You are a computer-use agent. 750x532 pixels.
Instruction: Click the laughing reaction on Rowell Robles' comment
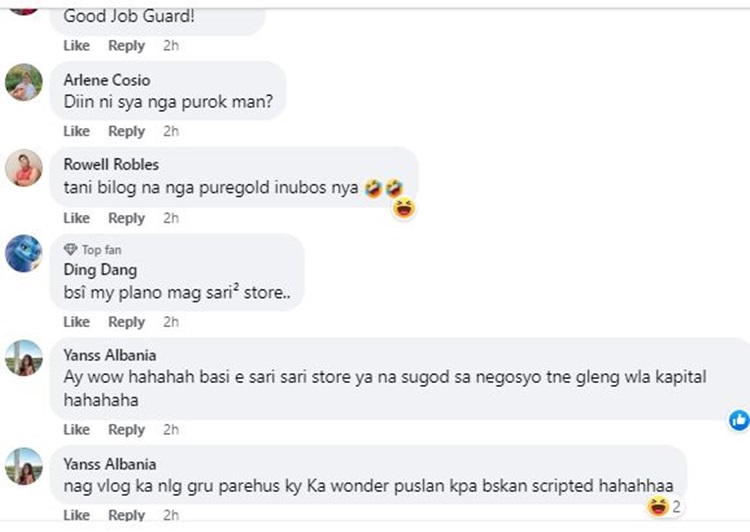[x=404, y=209]
